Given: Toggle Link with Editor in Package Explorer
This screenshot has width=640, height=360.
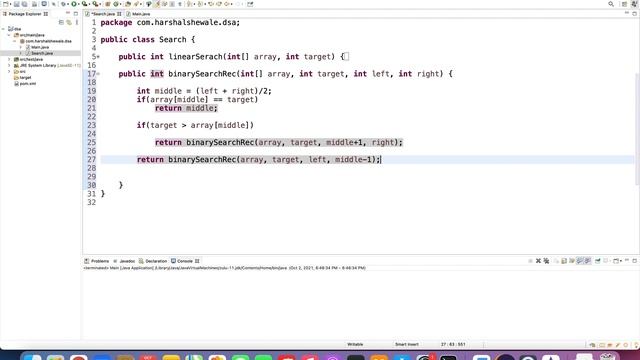Looking at the screenshot, I should tap(69, 22).
